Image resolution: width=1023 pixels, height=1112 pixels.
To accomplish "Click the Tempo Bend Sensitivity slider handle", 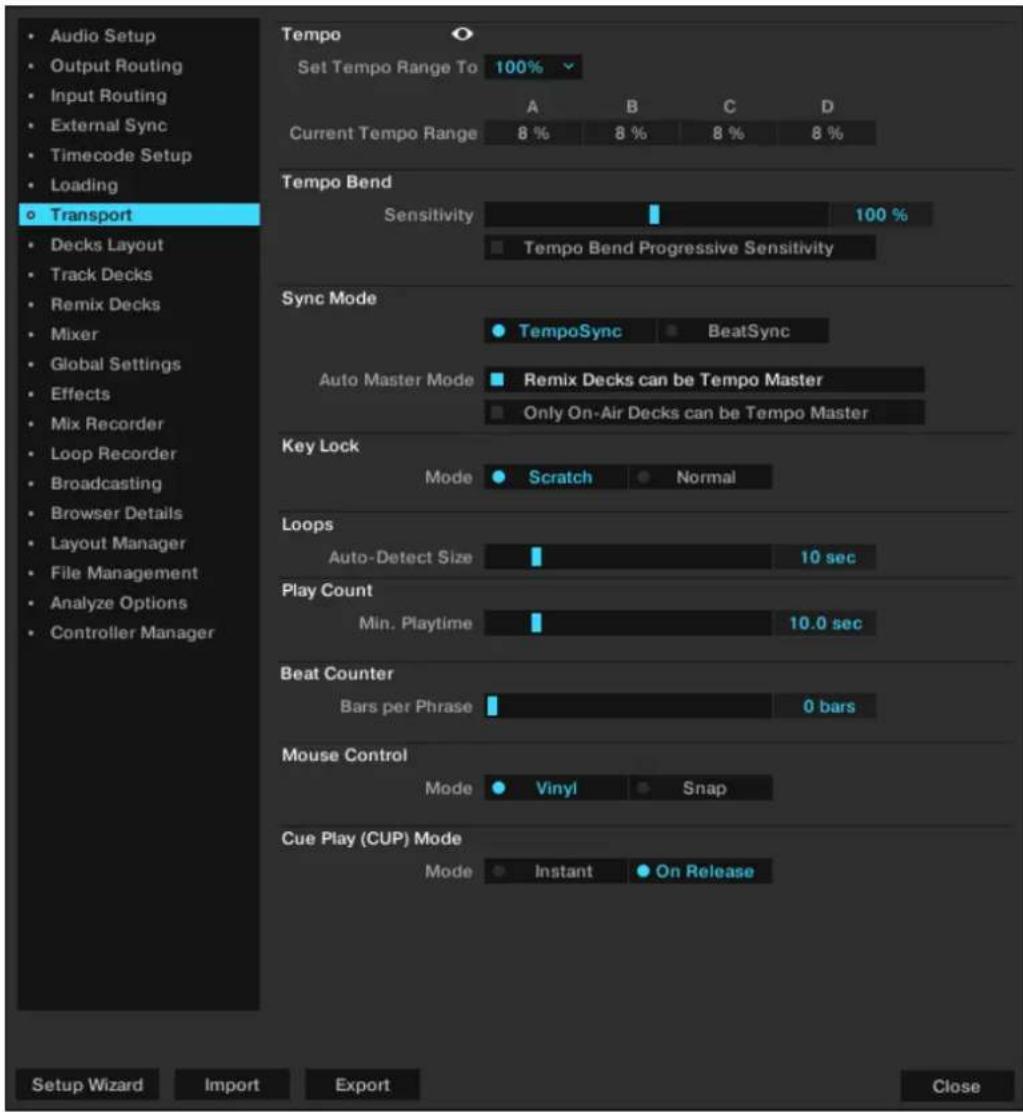I will pyautogui.click(x=654, y=214).
